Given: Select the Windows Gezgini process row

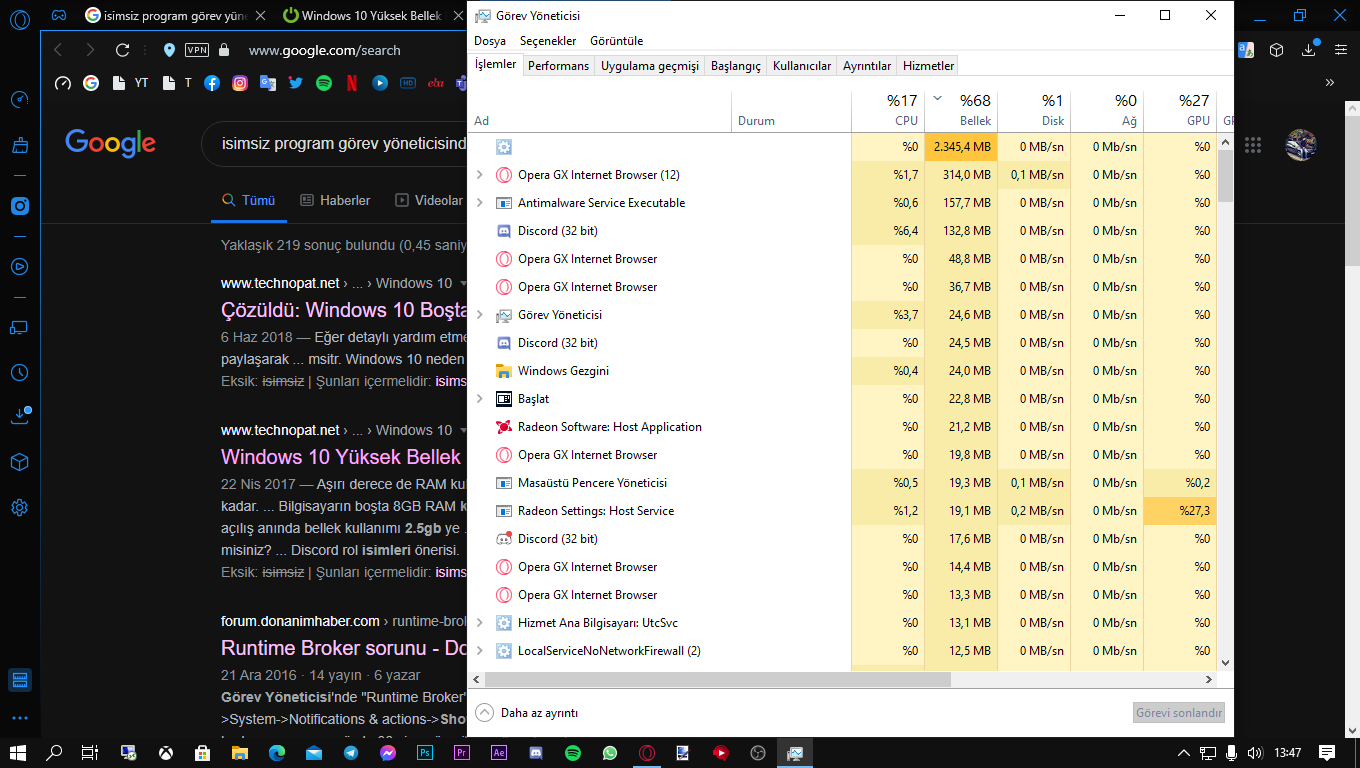Looking at the screenshot, I should click(x=843, y=371).
